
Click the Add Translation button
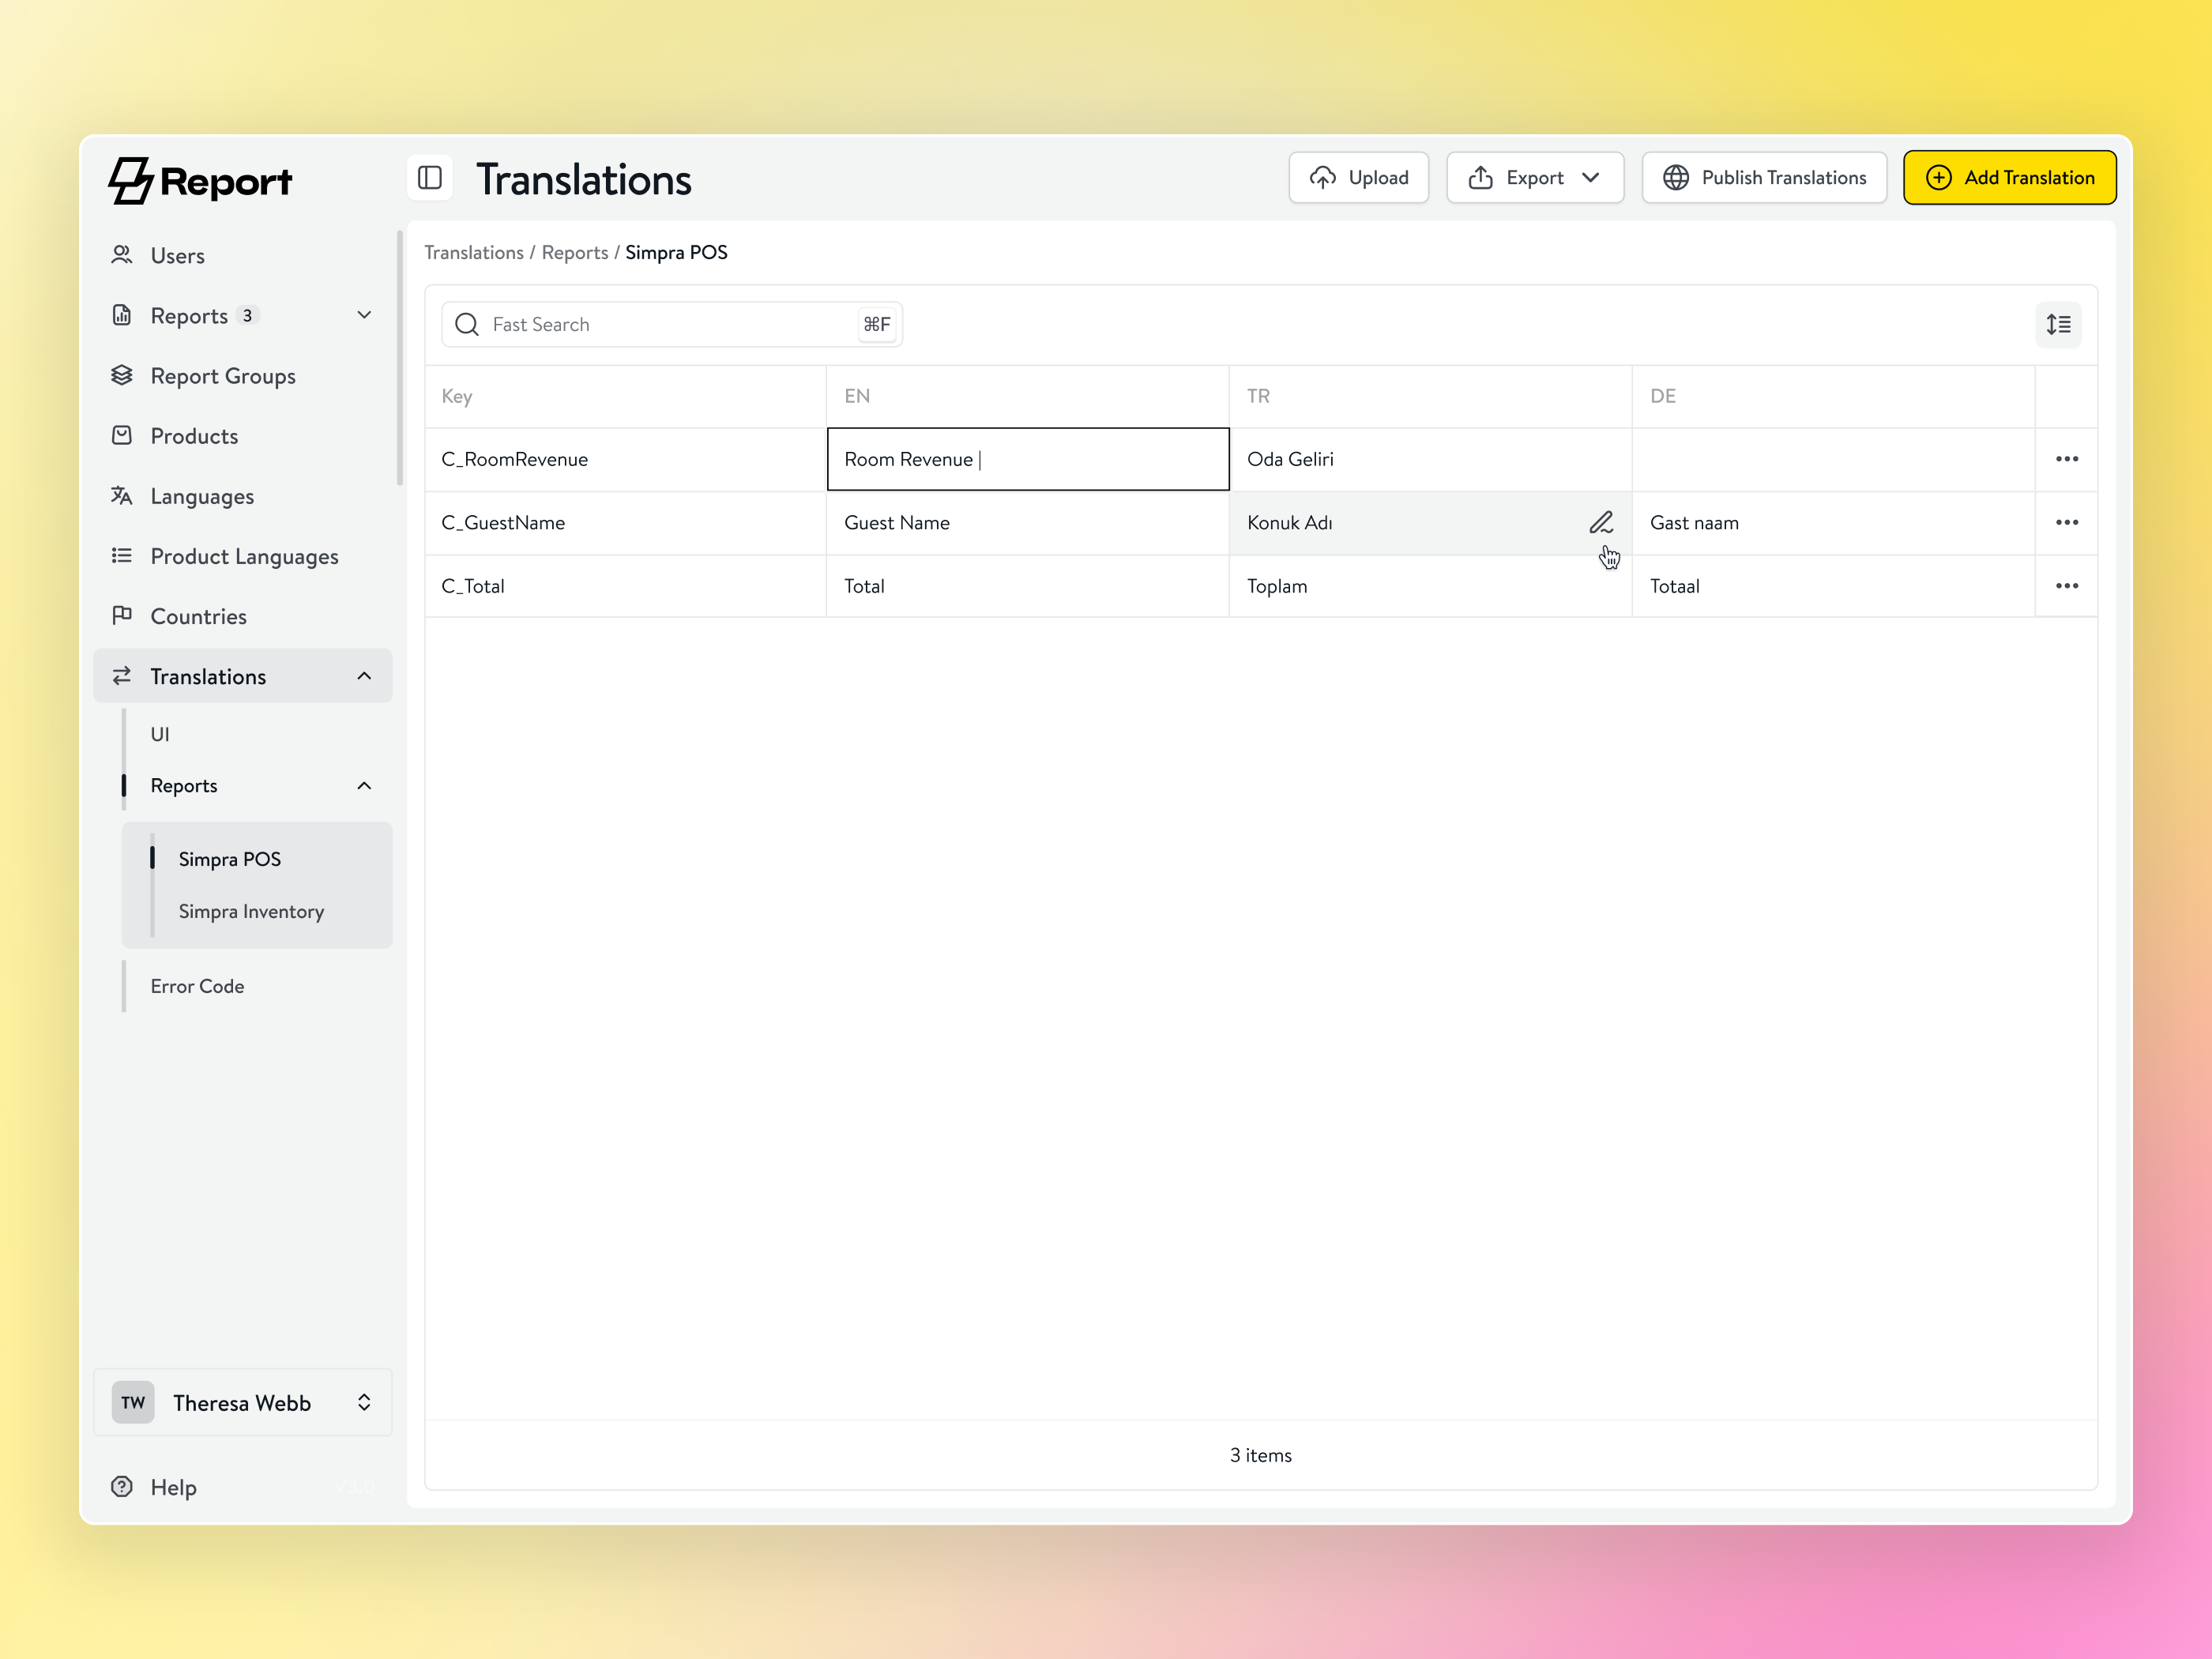[2009, 177]
